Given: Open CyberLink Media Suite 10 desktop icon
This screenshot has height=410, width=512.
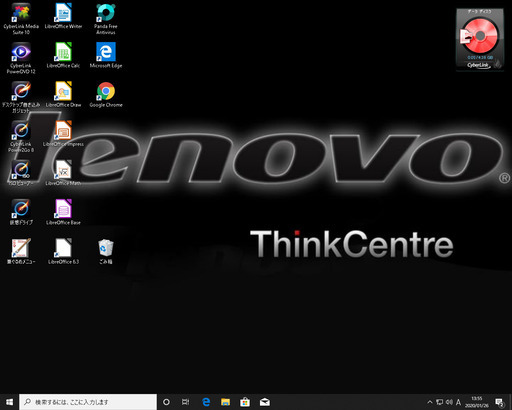Looking at the screenshot, I should (21, 19).
